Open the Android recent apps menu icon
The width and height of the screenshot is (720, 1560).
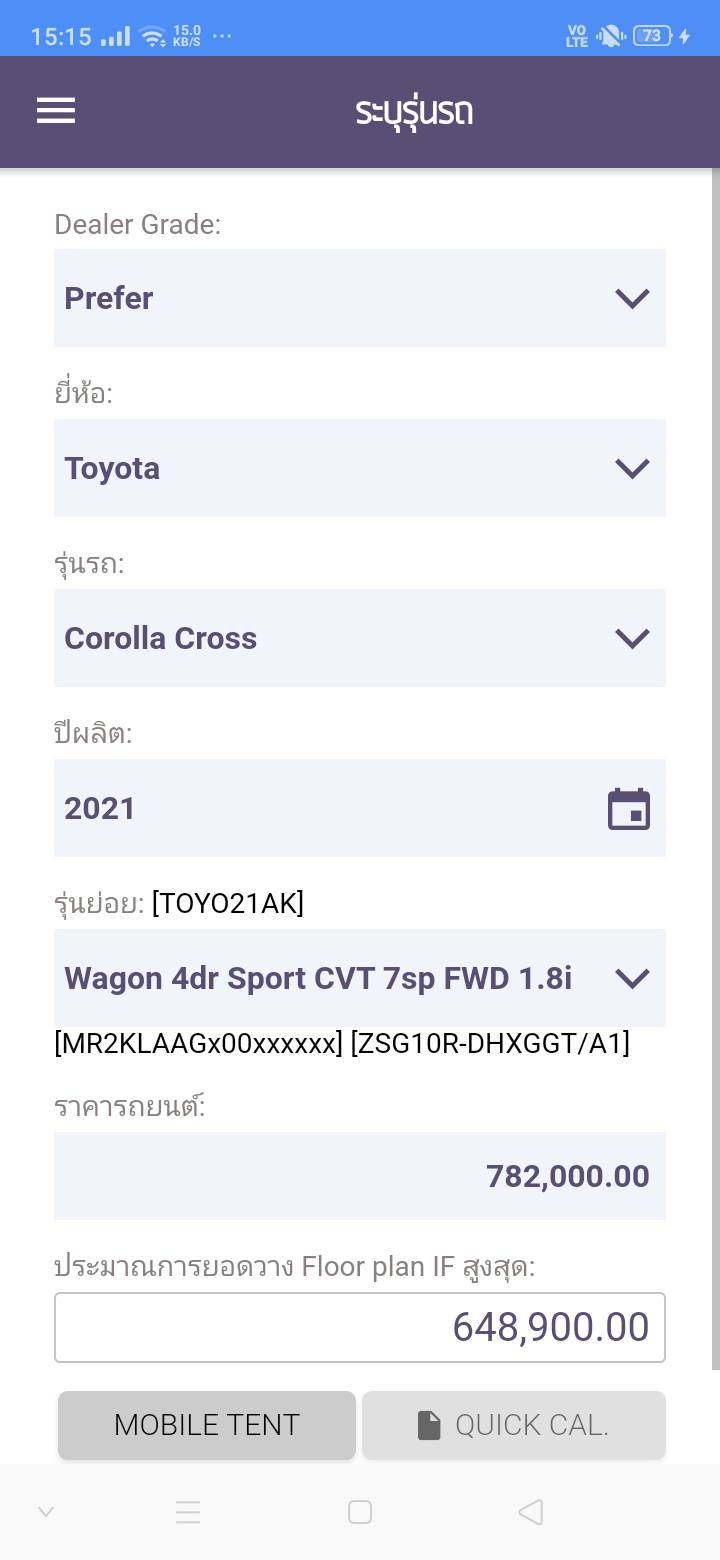pos(188,1512)
